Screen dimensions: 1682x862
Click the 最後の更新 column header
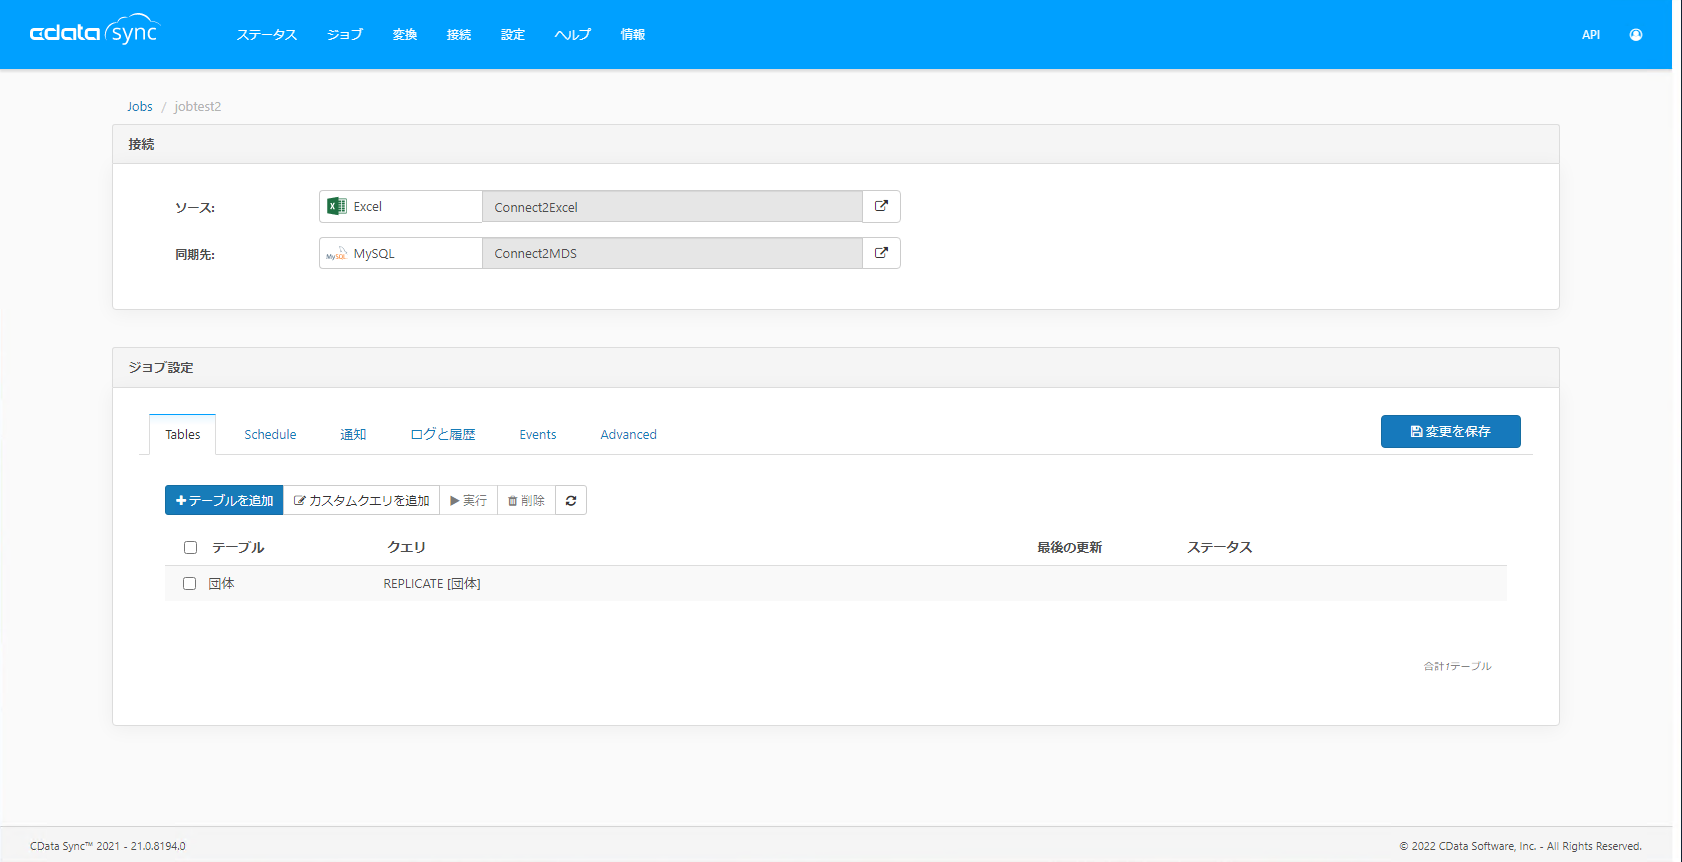(1070, 547)
